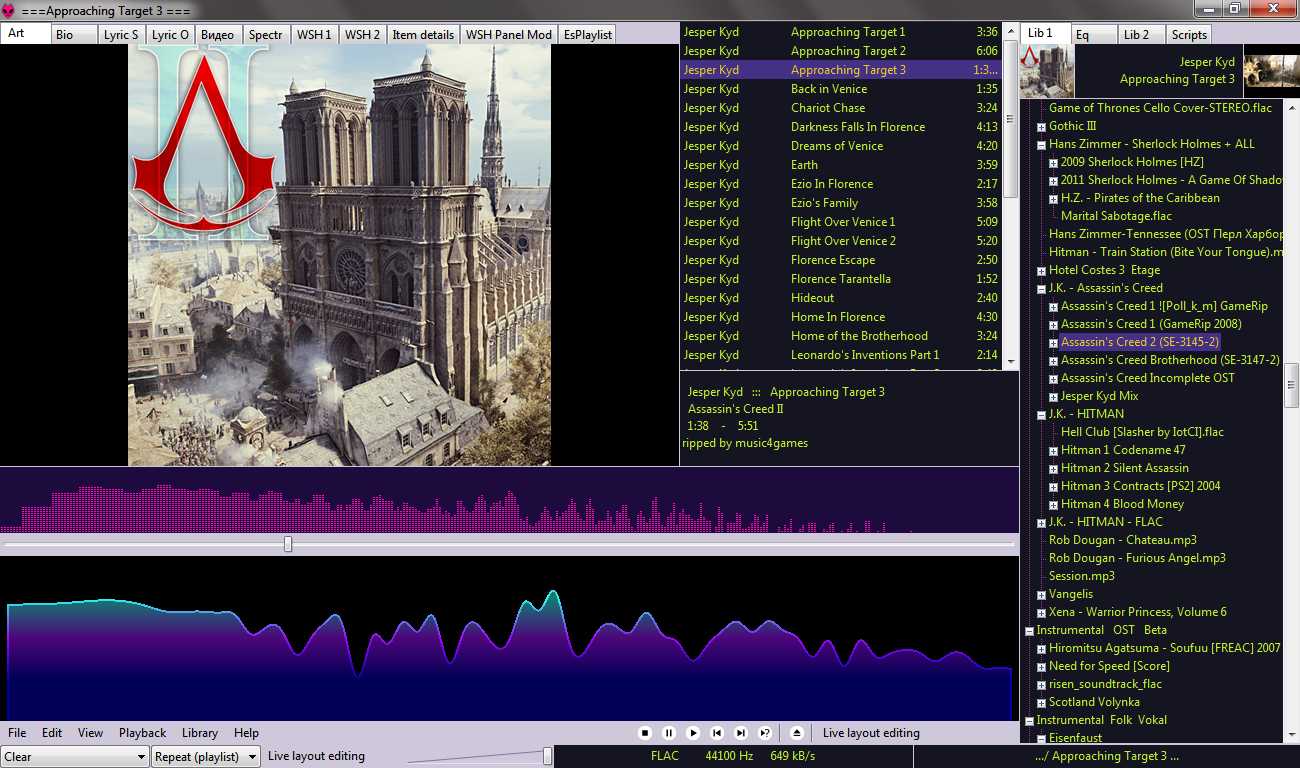1300x768 pixels.
Task: Expand the Gothic III library folder
Action: [1041, 127]
